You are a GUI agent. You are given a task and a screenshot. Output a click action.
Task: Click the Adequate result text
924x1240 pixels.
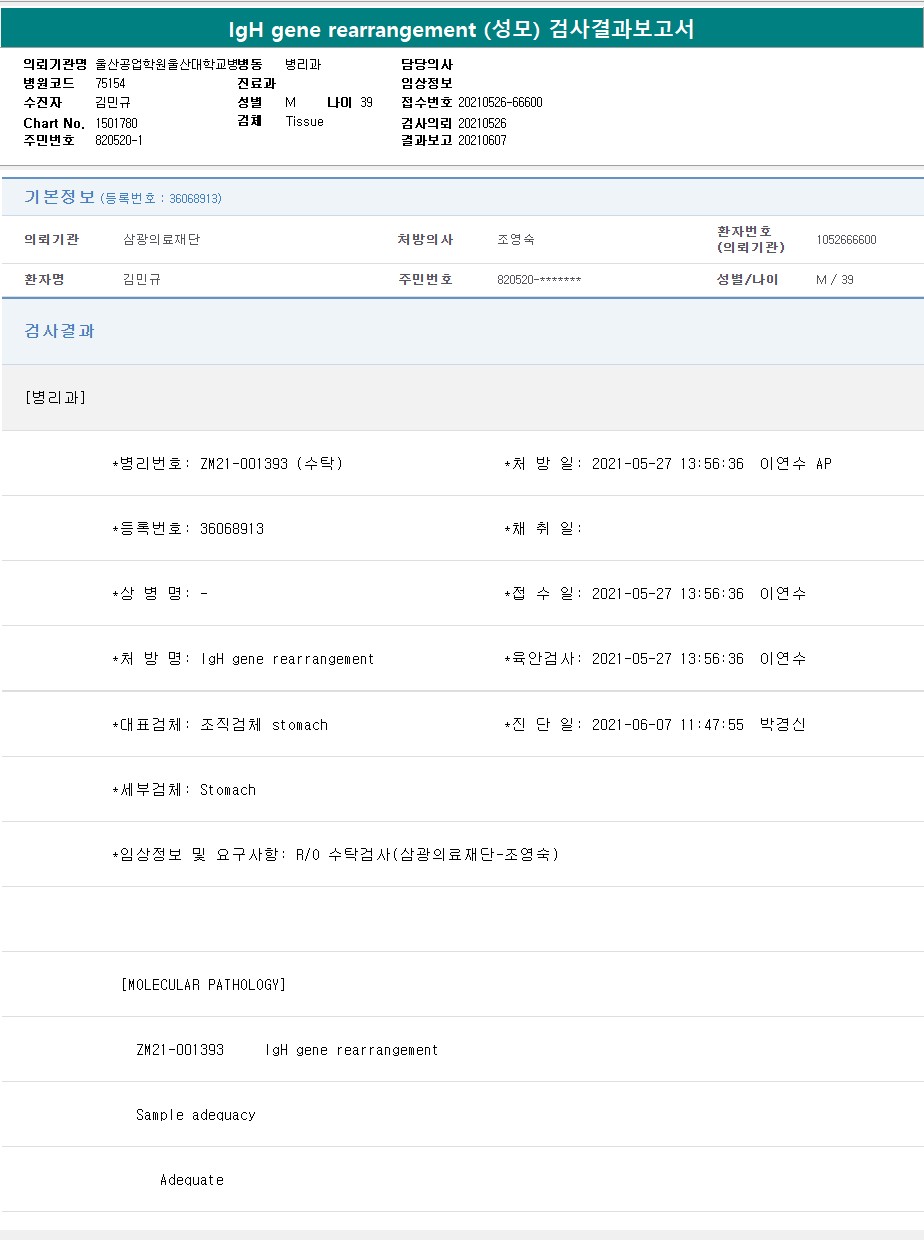click(192, 1180)
